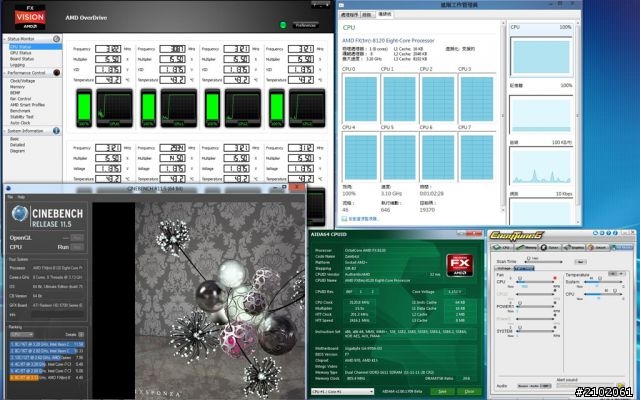
Task: Open the Help menu in Cinebench
Action: pos(21,197)
